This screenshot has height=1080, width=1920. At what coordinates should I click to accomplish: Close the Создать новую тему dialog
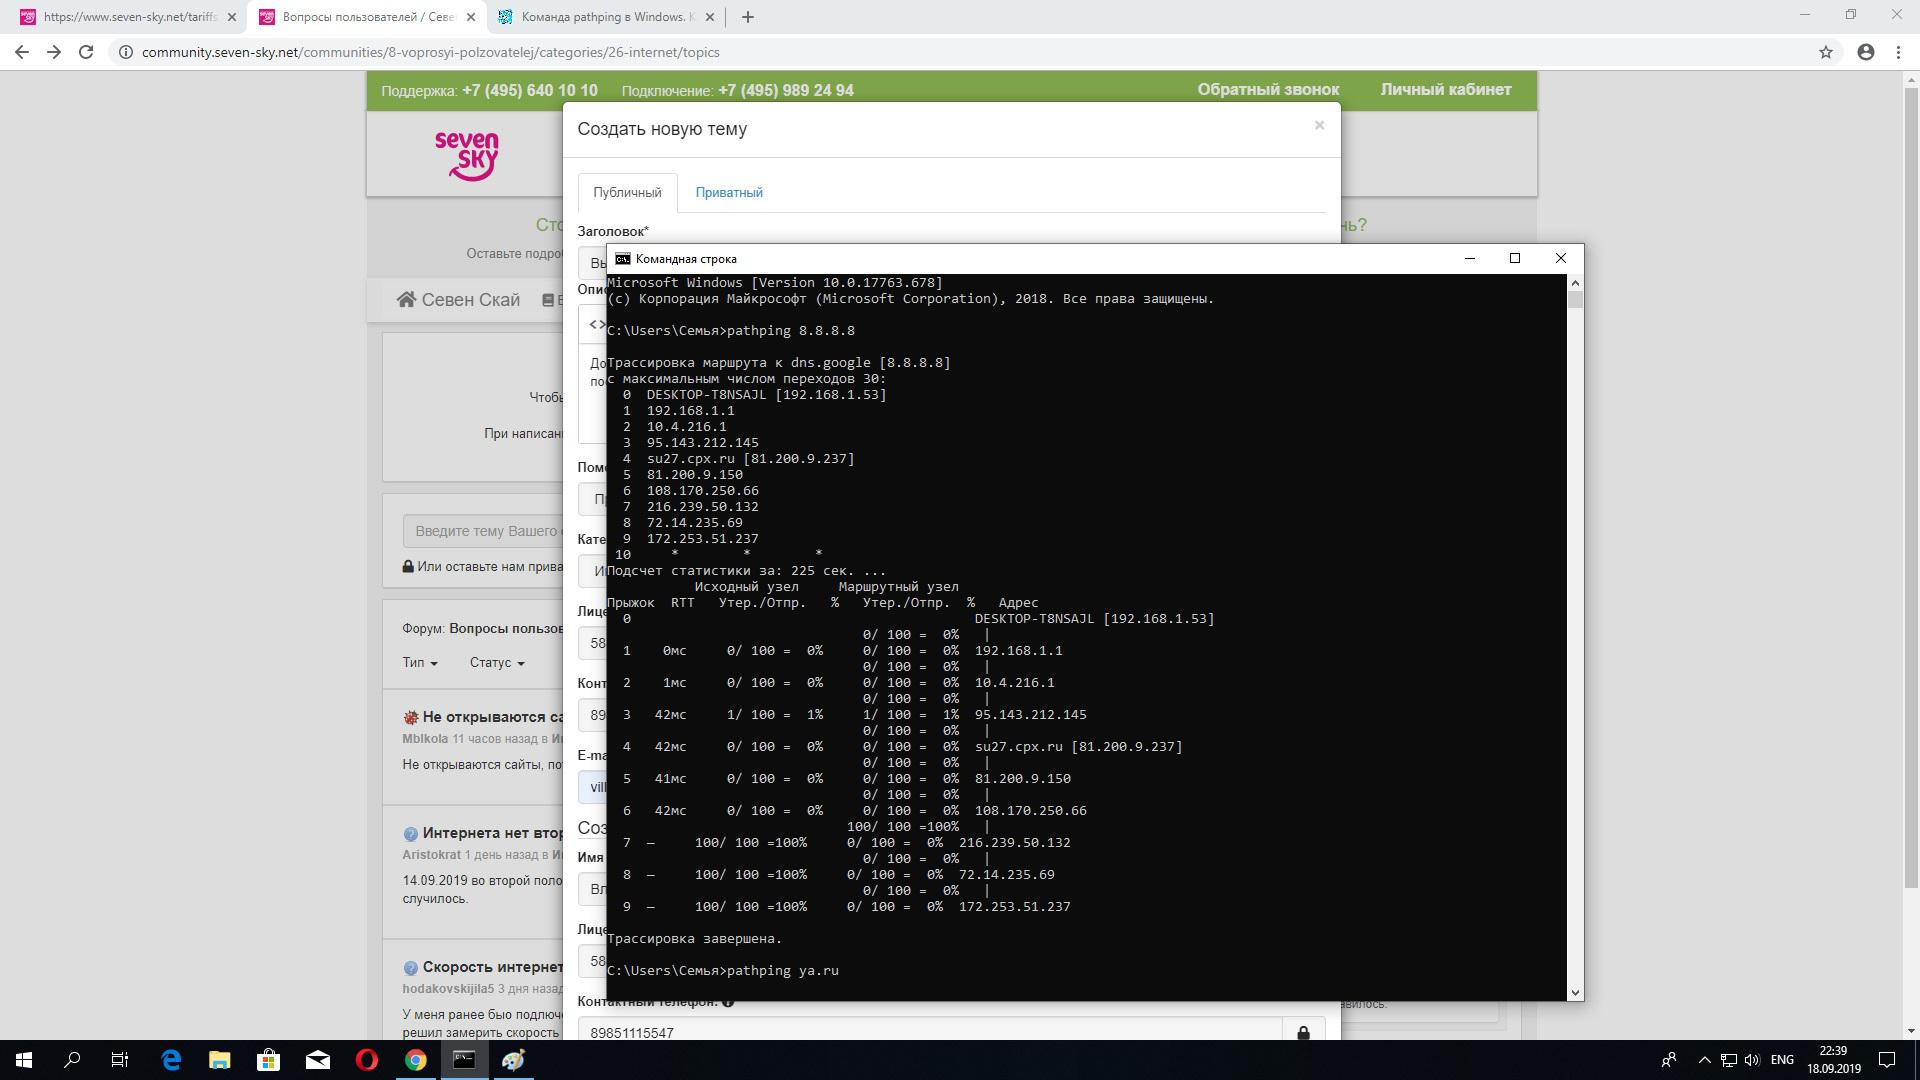coord(1319,125)
